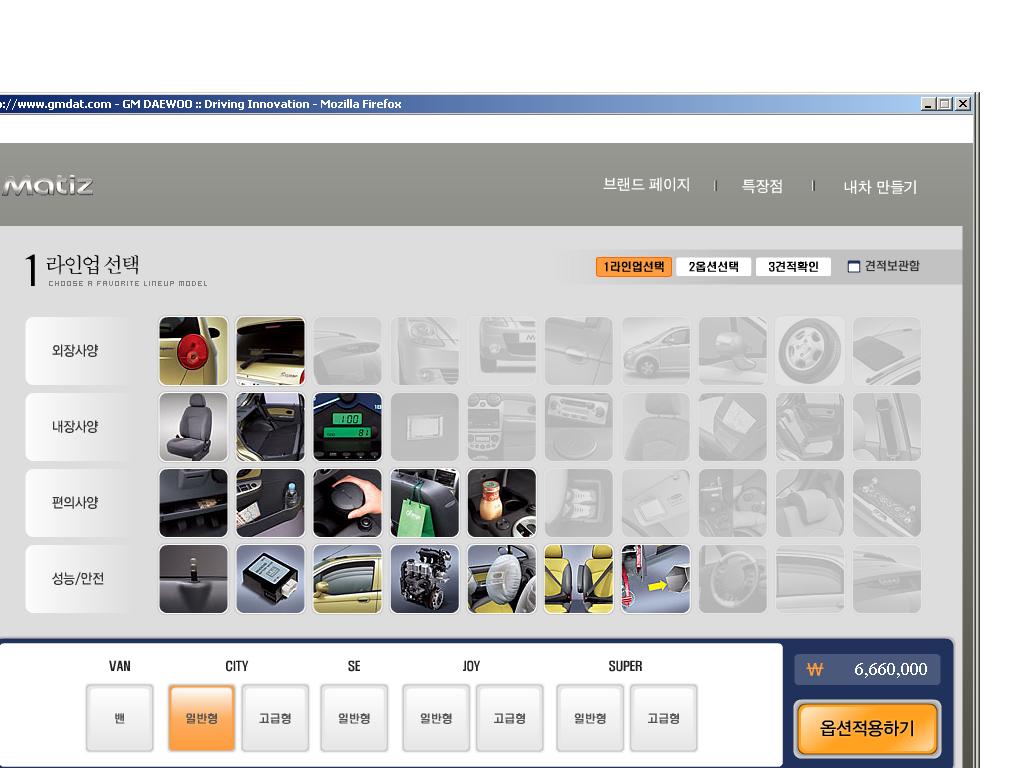Screen dimensions: 1024x768
Task: Pick the JOY 고급형 trim
Action: (509, 718)
